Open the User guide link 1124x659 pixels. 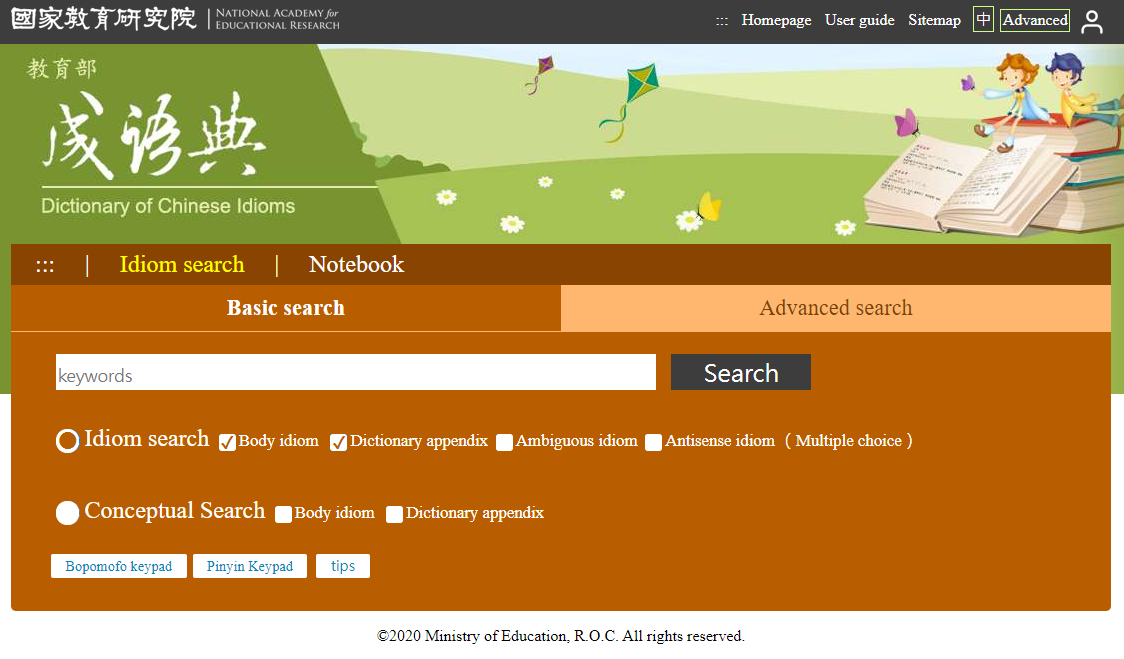(859, 20)
